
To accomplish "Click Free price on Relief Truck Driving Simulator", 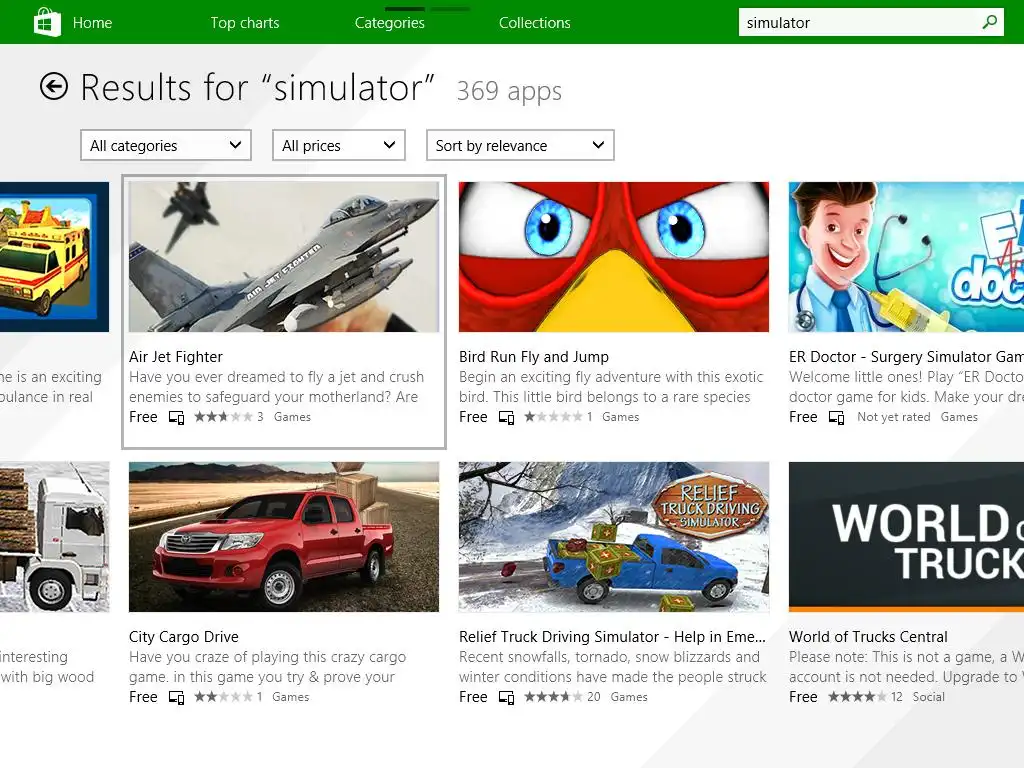I will [473, 697].
